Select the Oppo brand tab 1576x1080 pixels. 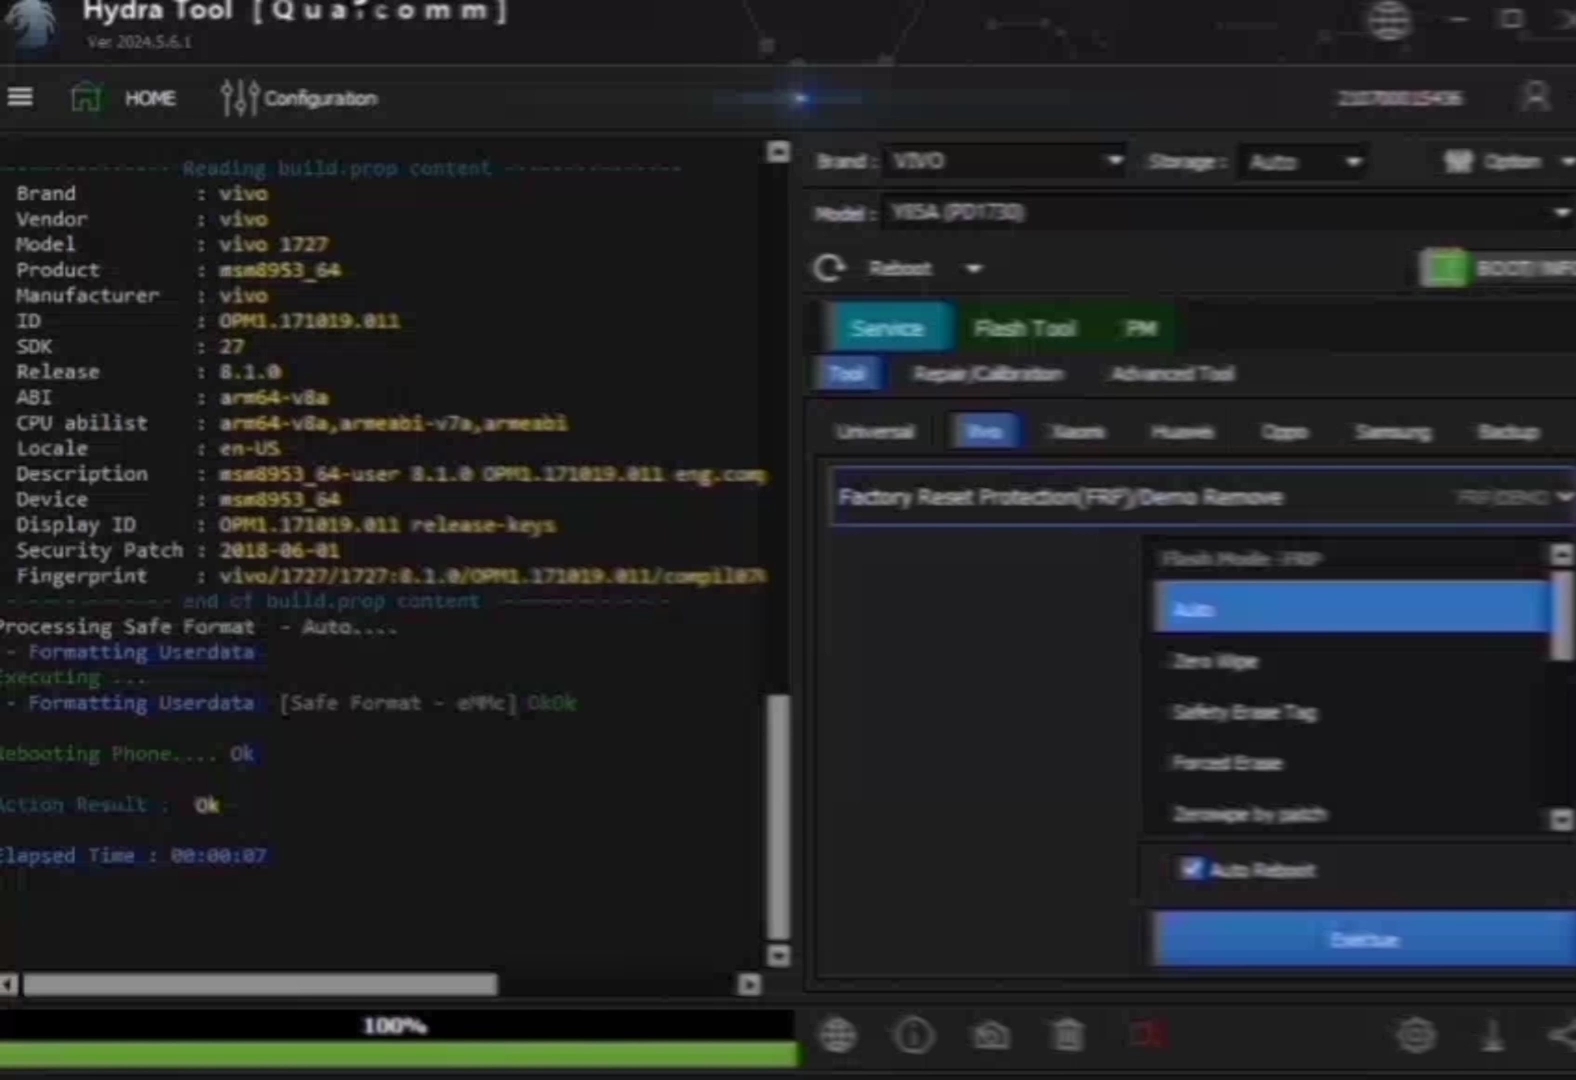coord(1284,432)
